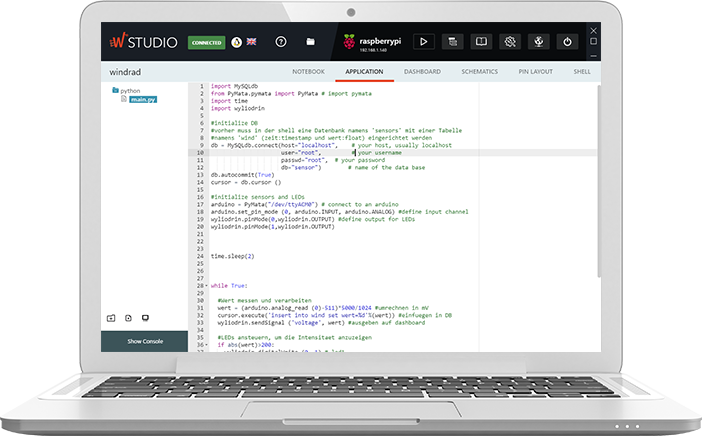Click the power disconnect icon
The width and height of the screenshot is (702, 436).
pos(567,42)
